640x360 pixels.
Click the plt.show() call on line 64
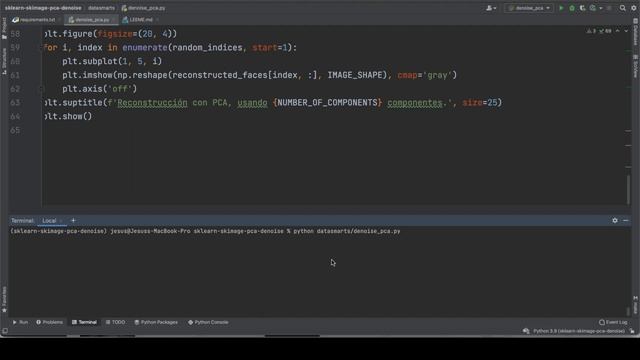click(x=68, y=116)
